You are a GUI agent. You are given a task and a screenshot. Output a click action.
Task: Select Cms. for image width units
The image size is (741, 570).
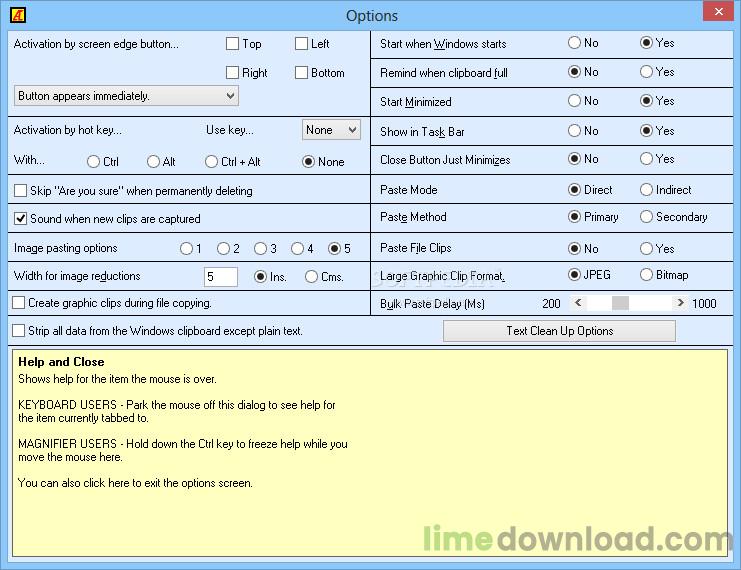(x=312, y=277)
